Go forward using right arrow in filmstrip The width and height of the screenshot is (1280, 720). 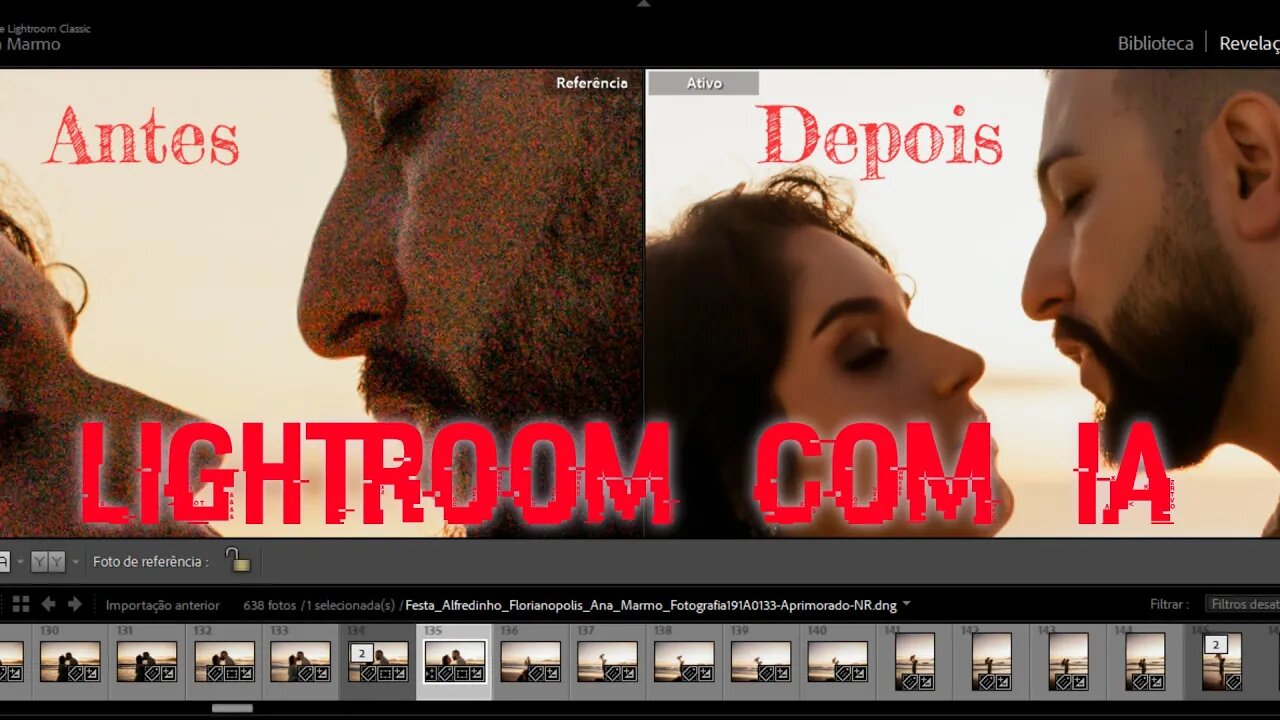click(x=75, y=604)
